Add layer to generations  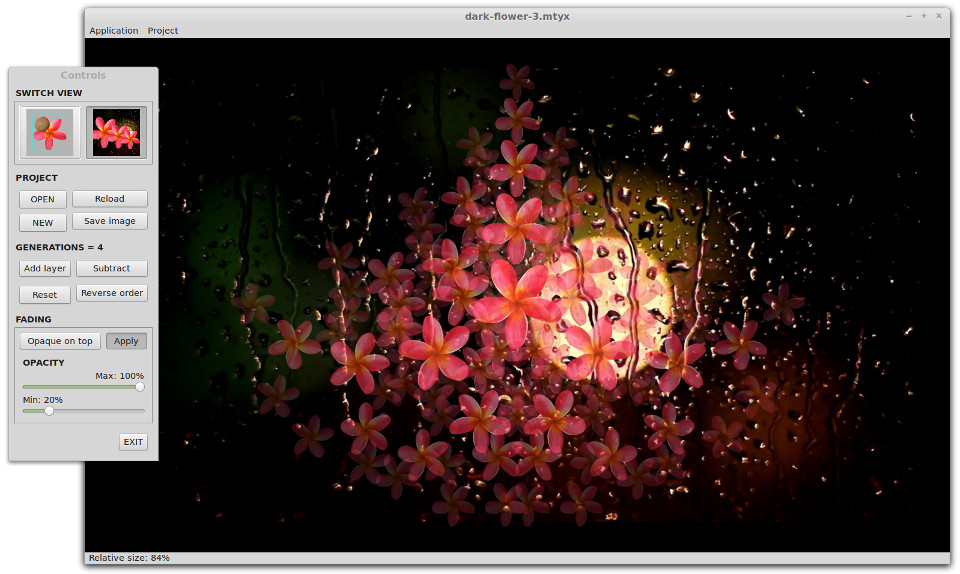pos(45,268)
